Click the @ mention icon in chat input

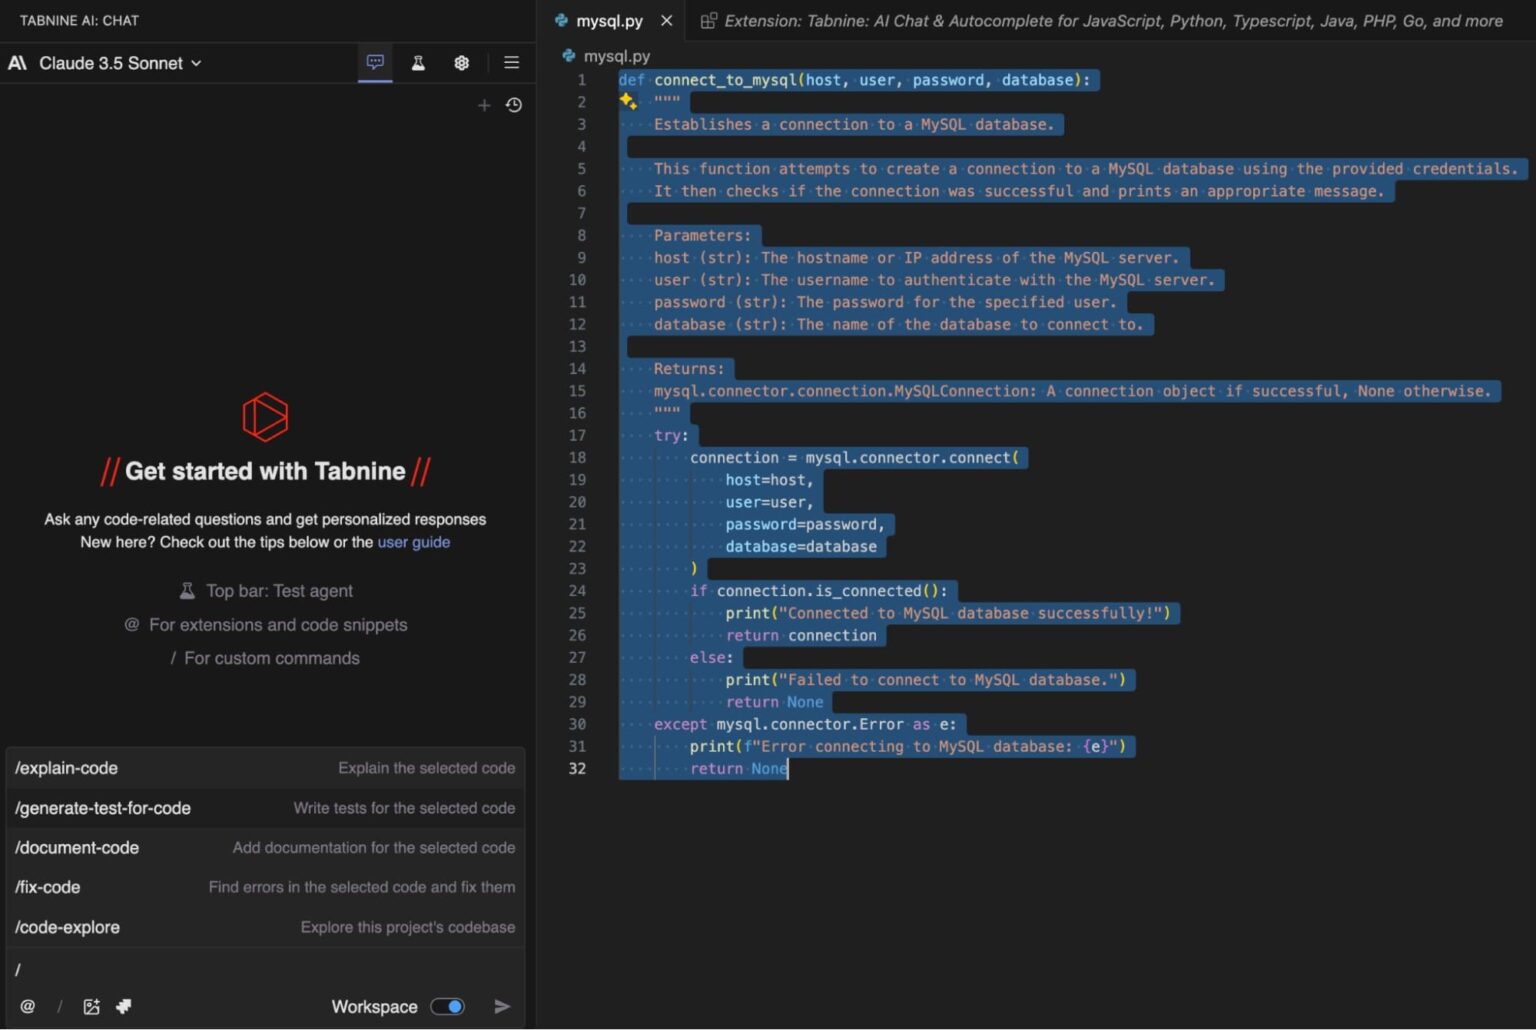click(29, 1006)
